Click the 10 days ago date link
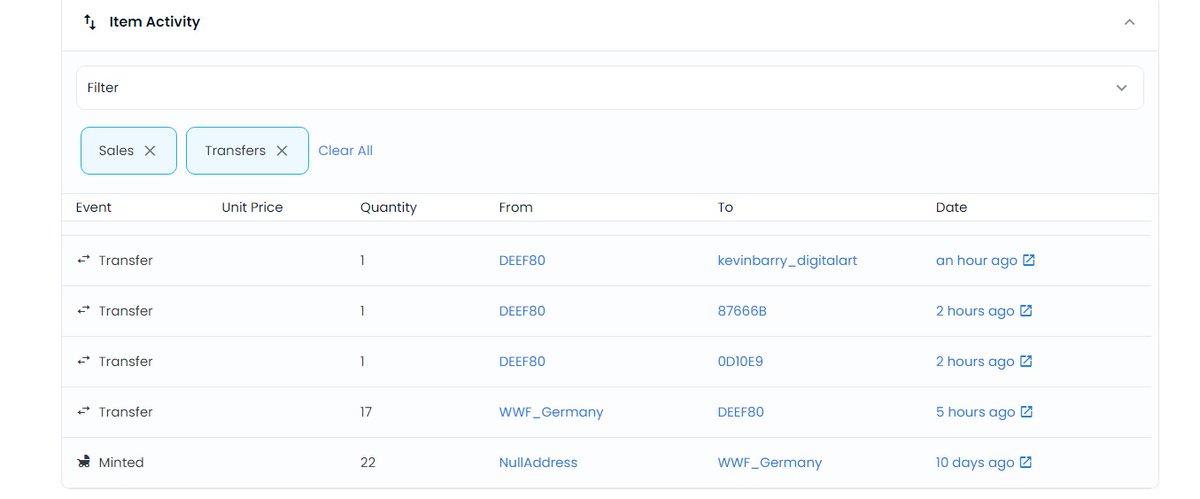Image resolution: width=1200 pixels, height=499 pixels. click(975, 462)
